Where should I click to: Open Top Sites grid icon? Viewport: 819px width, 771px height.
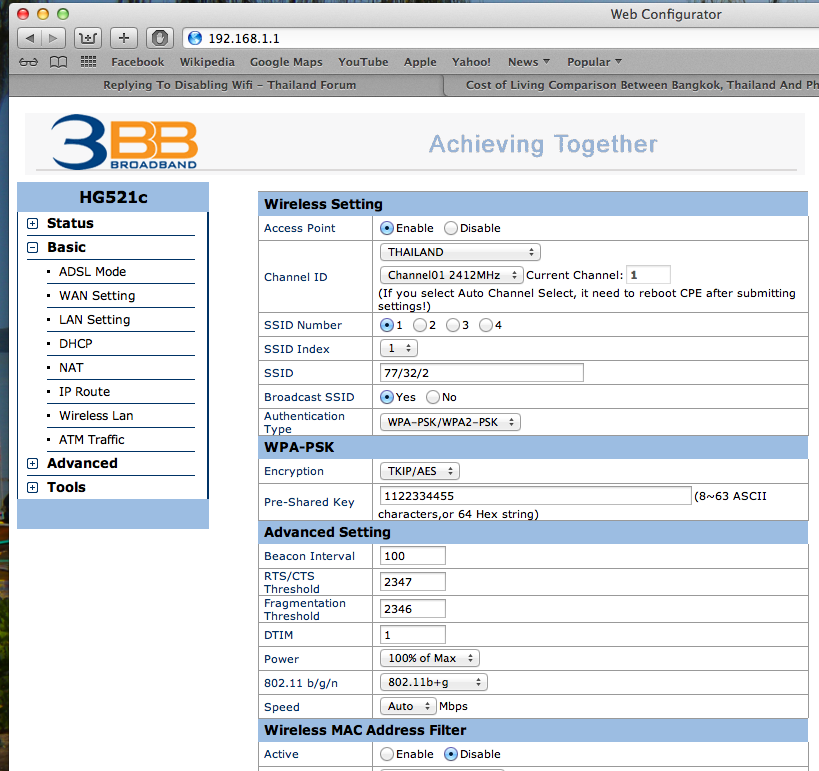click(88, 62)
